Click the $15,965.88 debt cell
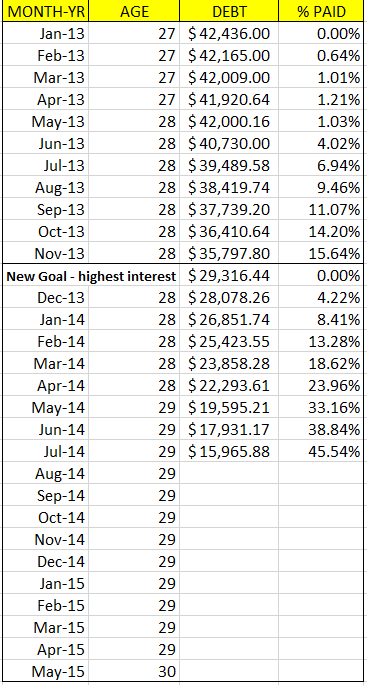 click(229, 451)
